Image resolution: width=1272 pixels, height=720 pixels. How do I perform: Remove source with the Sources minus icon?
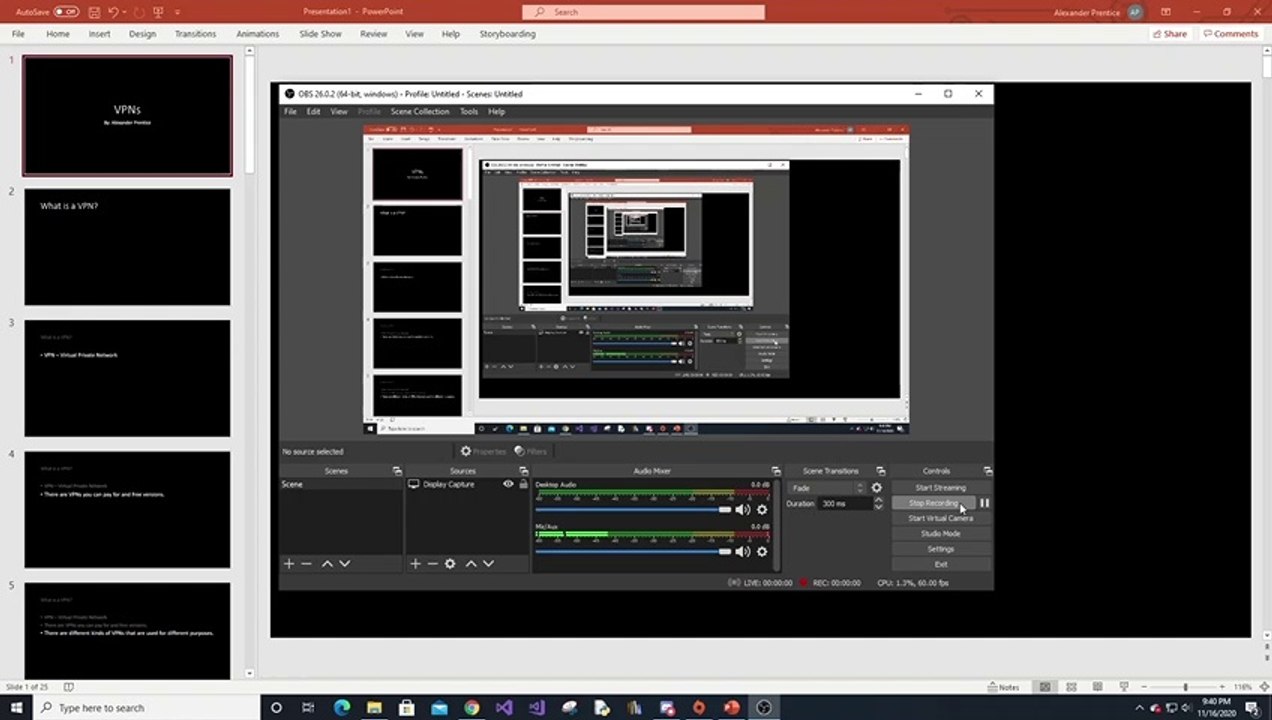(x=433, y=564)
